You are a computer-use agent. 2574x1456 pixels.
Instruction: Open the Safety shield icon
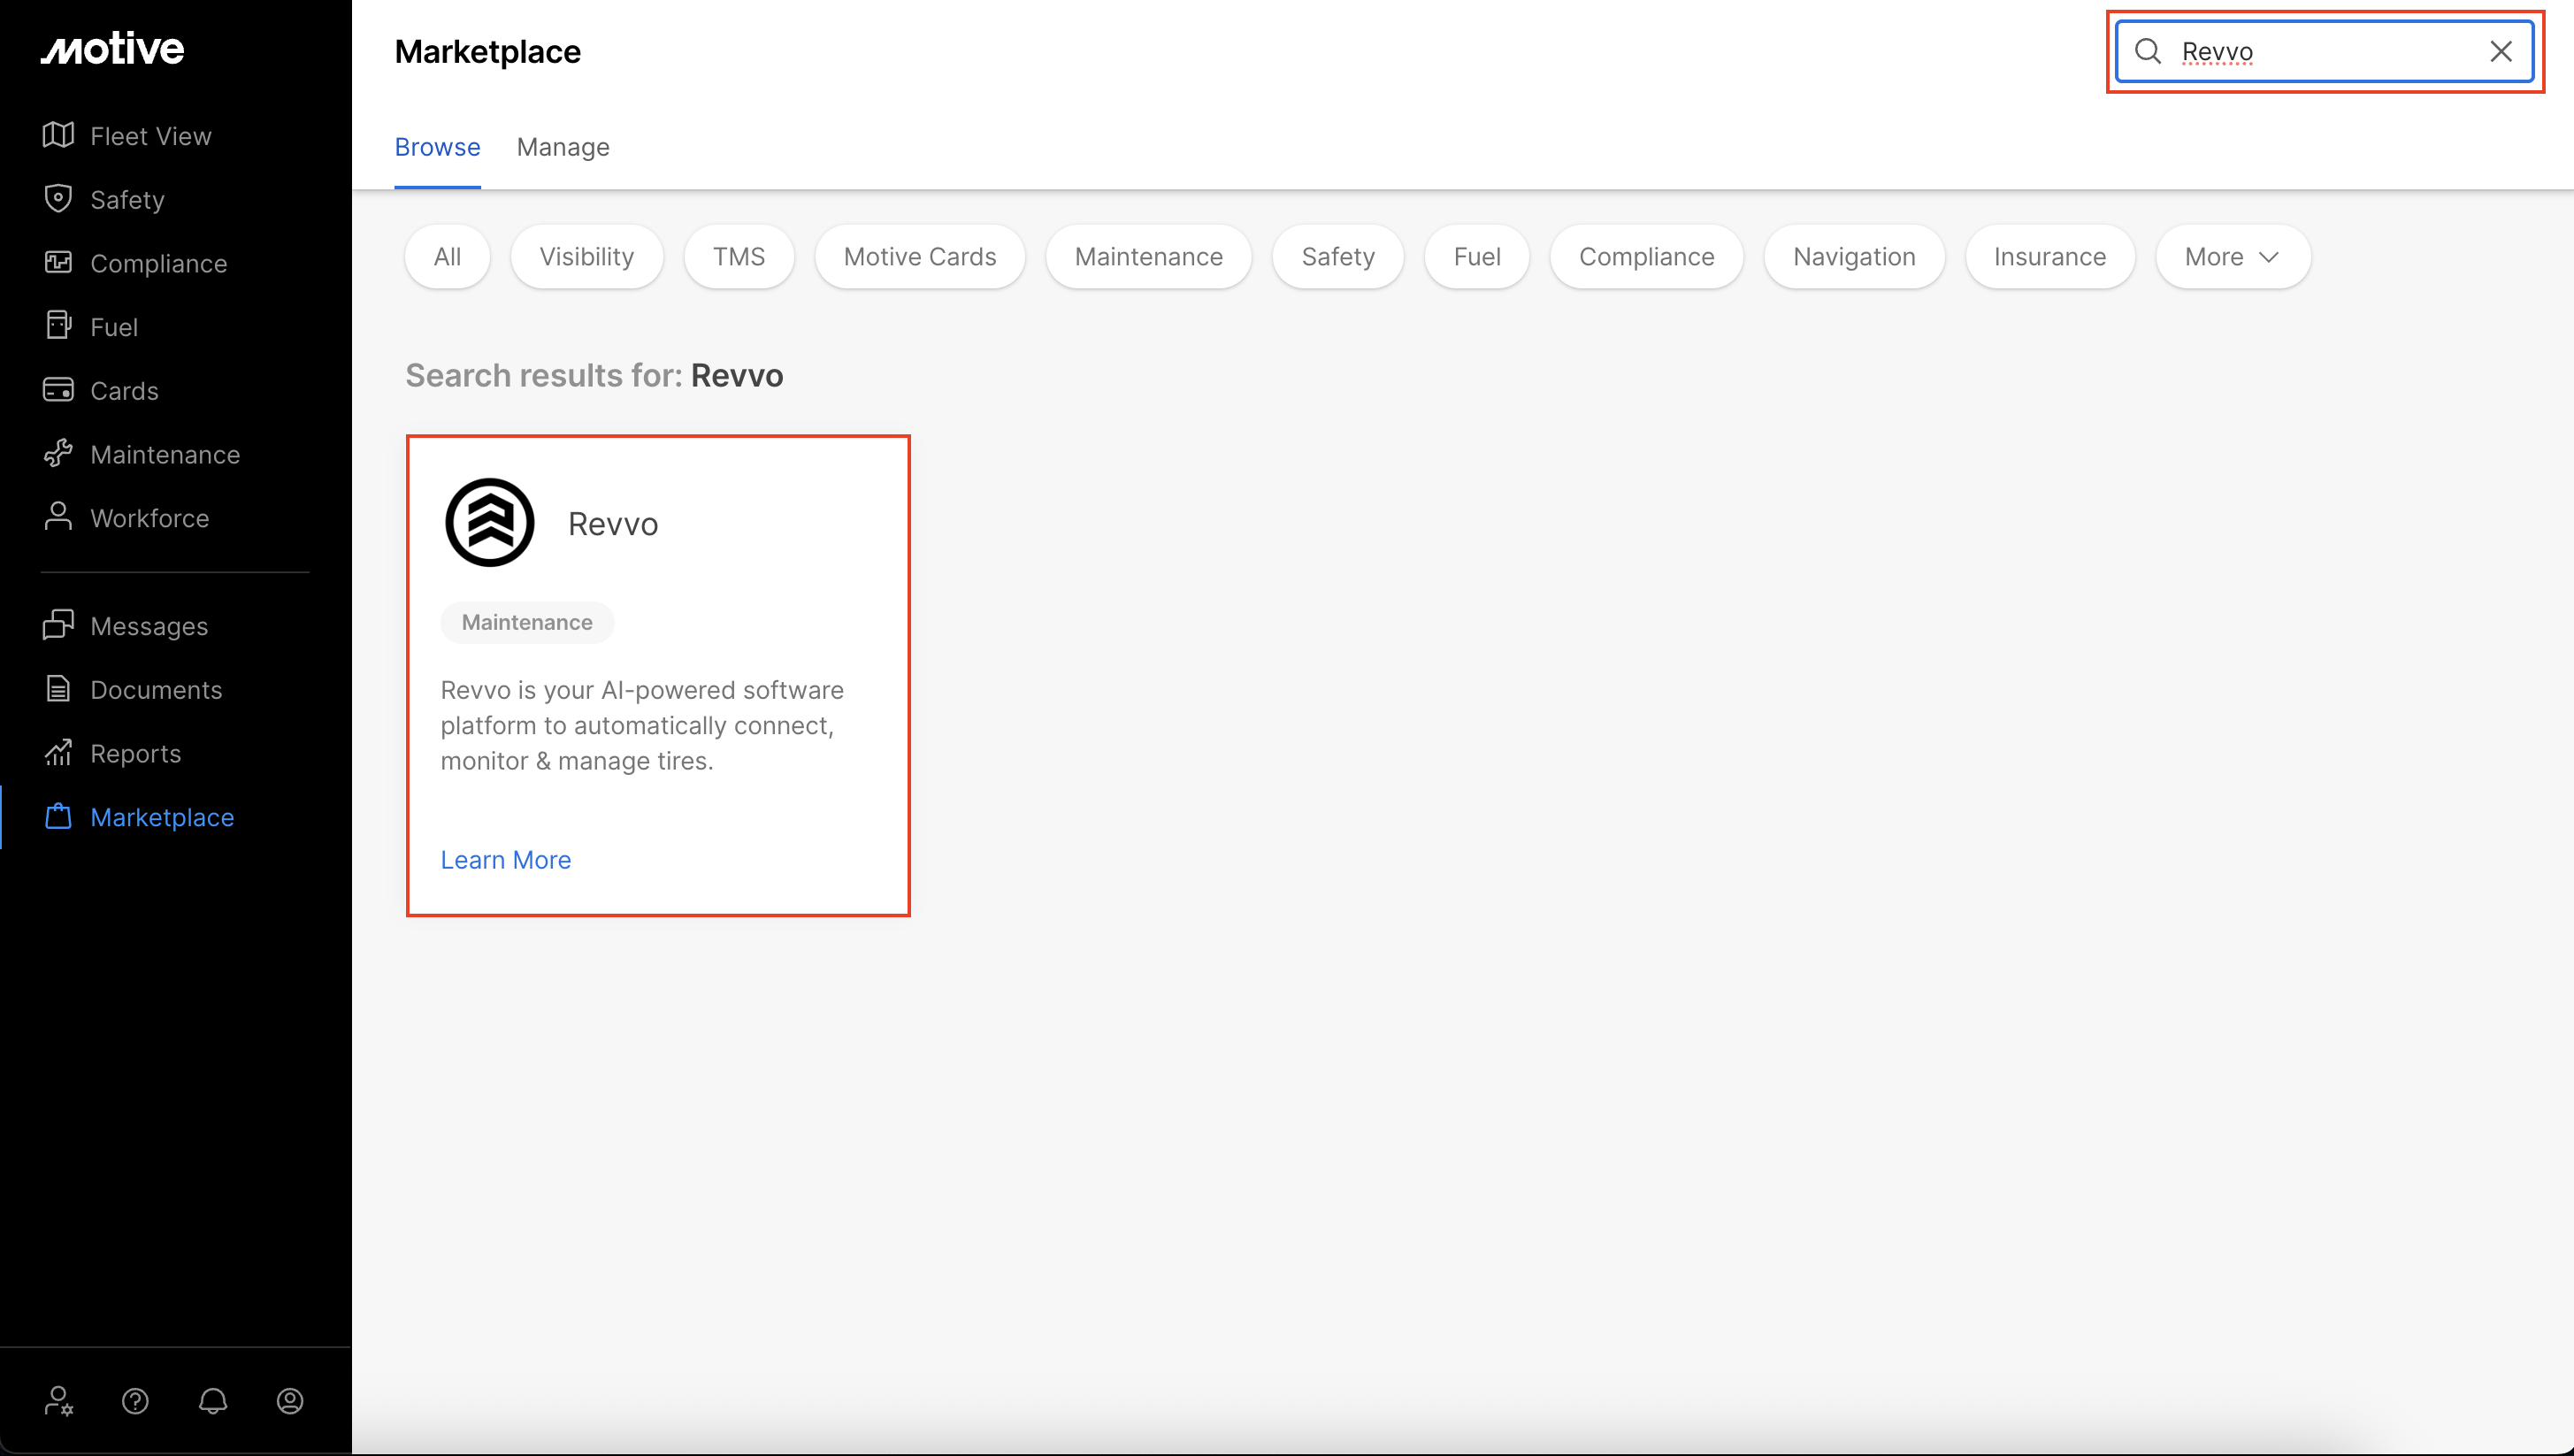58,198
